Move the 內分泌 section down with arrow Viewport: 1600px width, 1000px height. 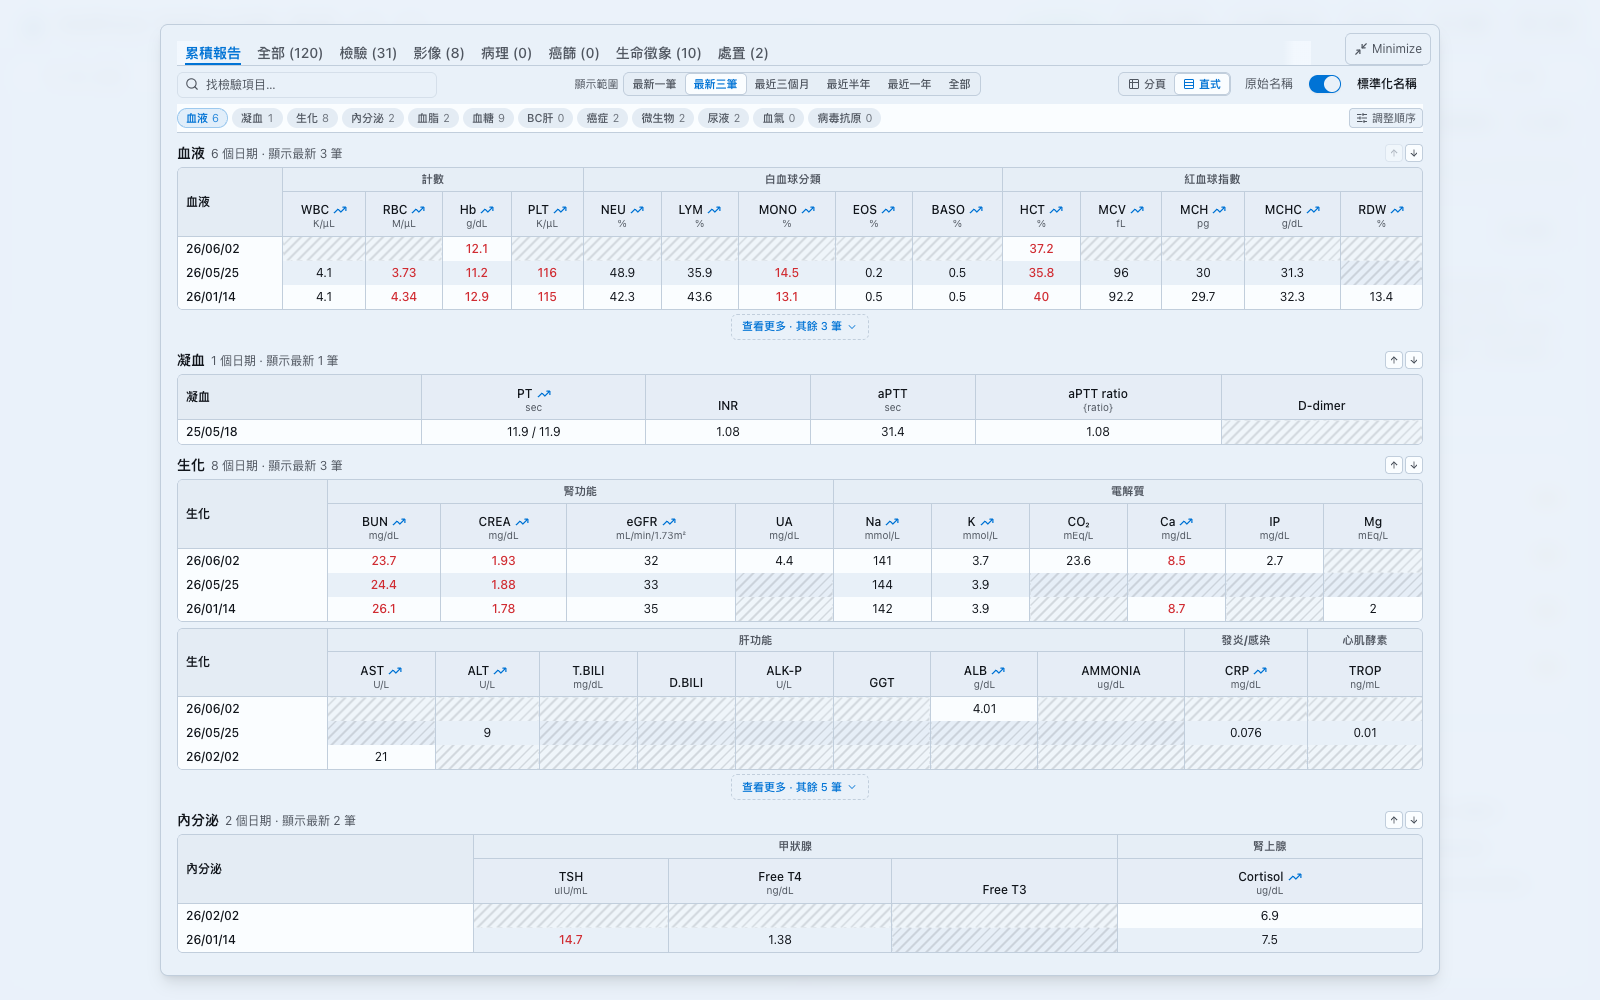click(1414, 820)
